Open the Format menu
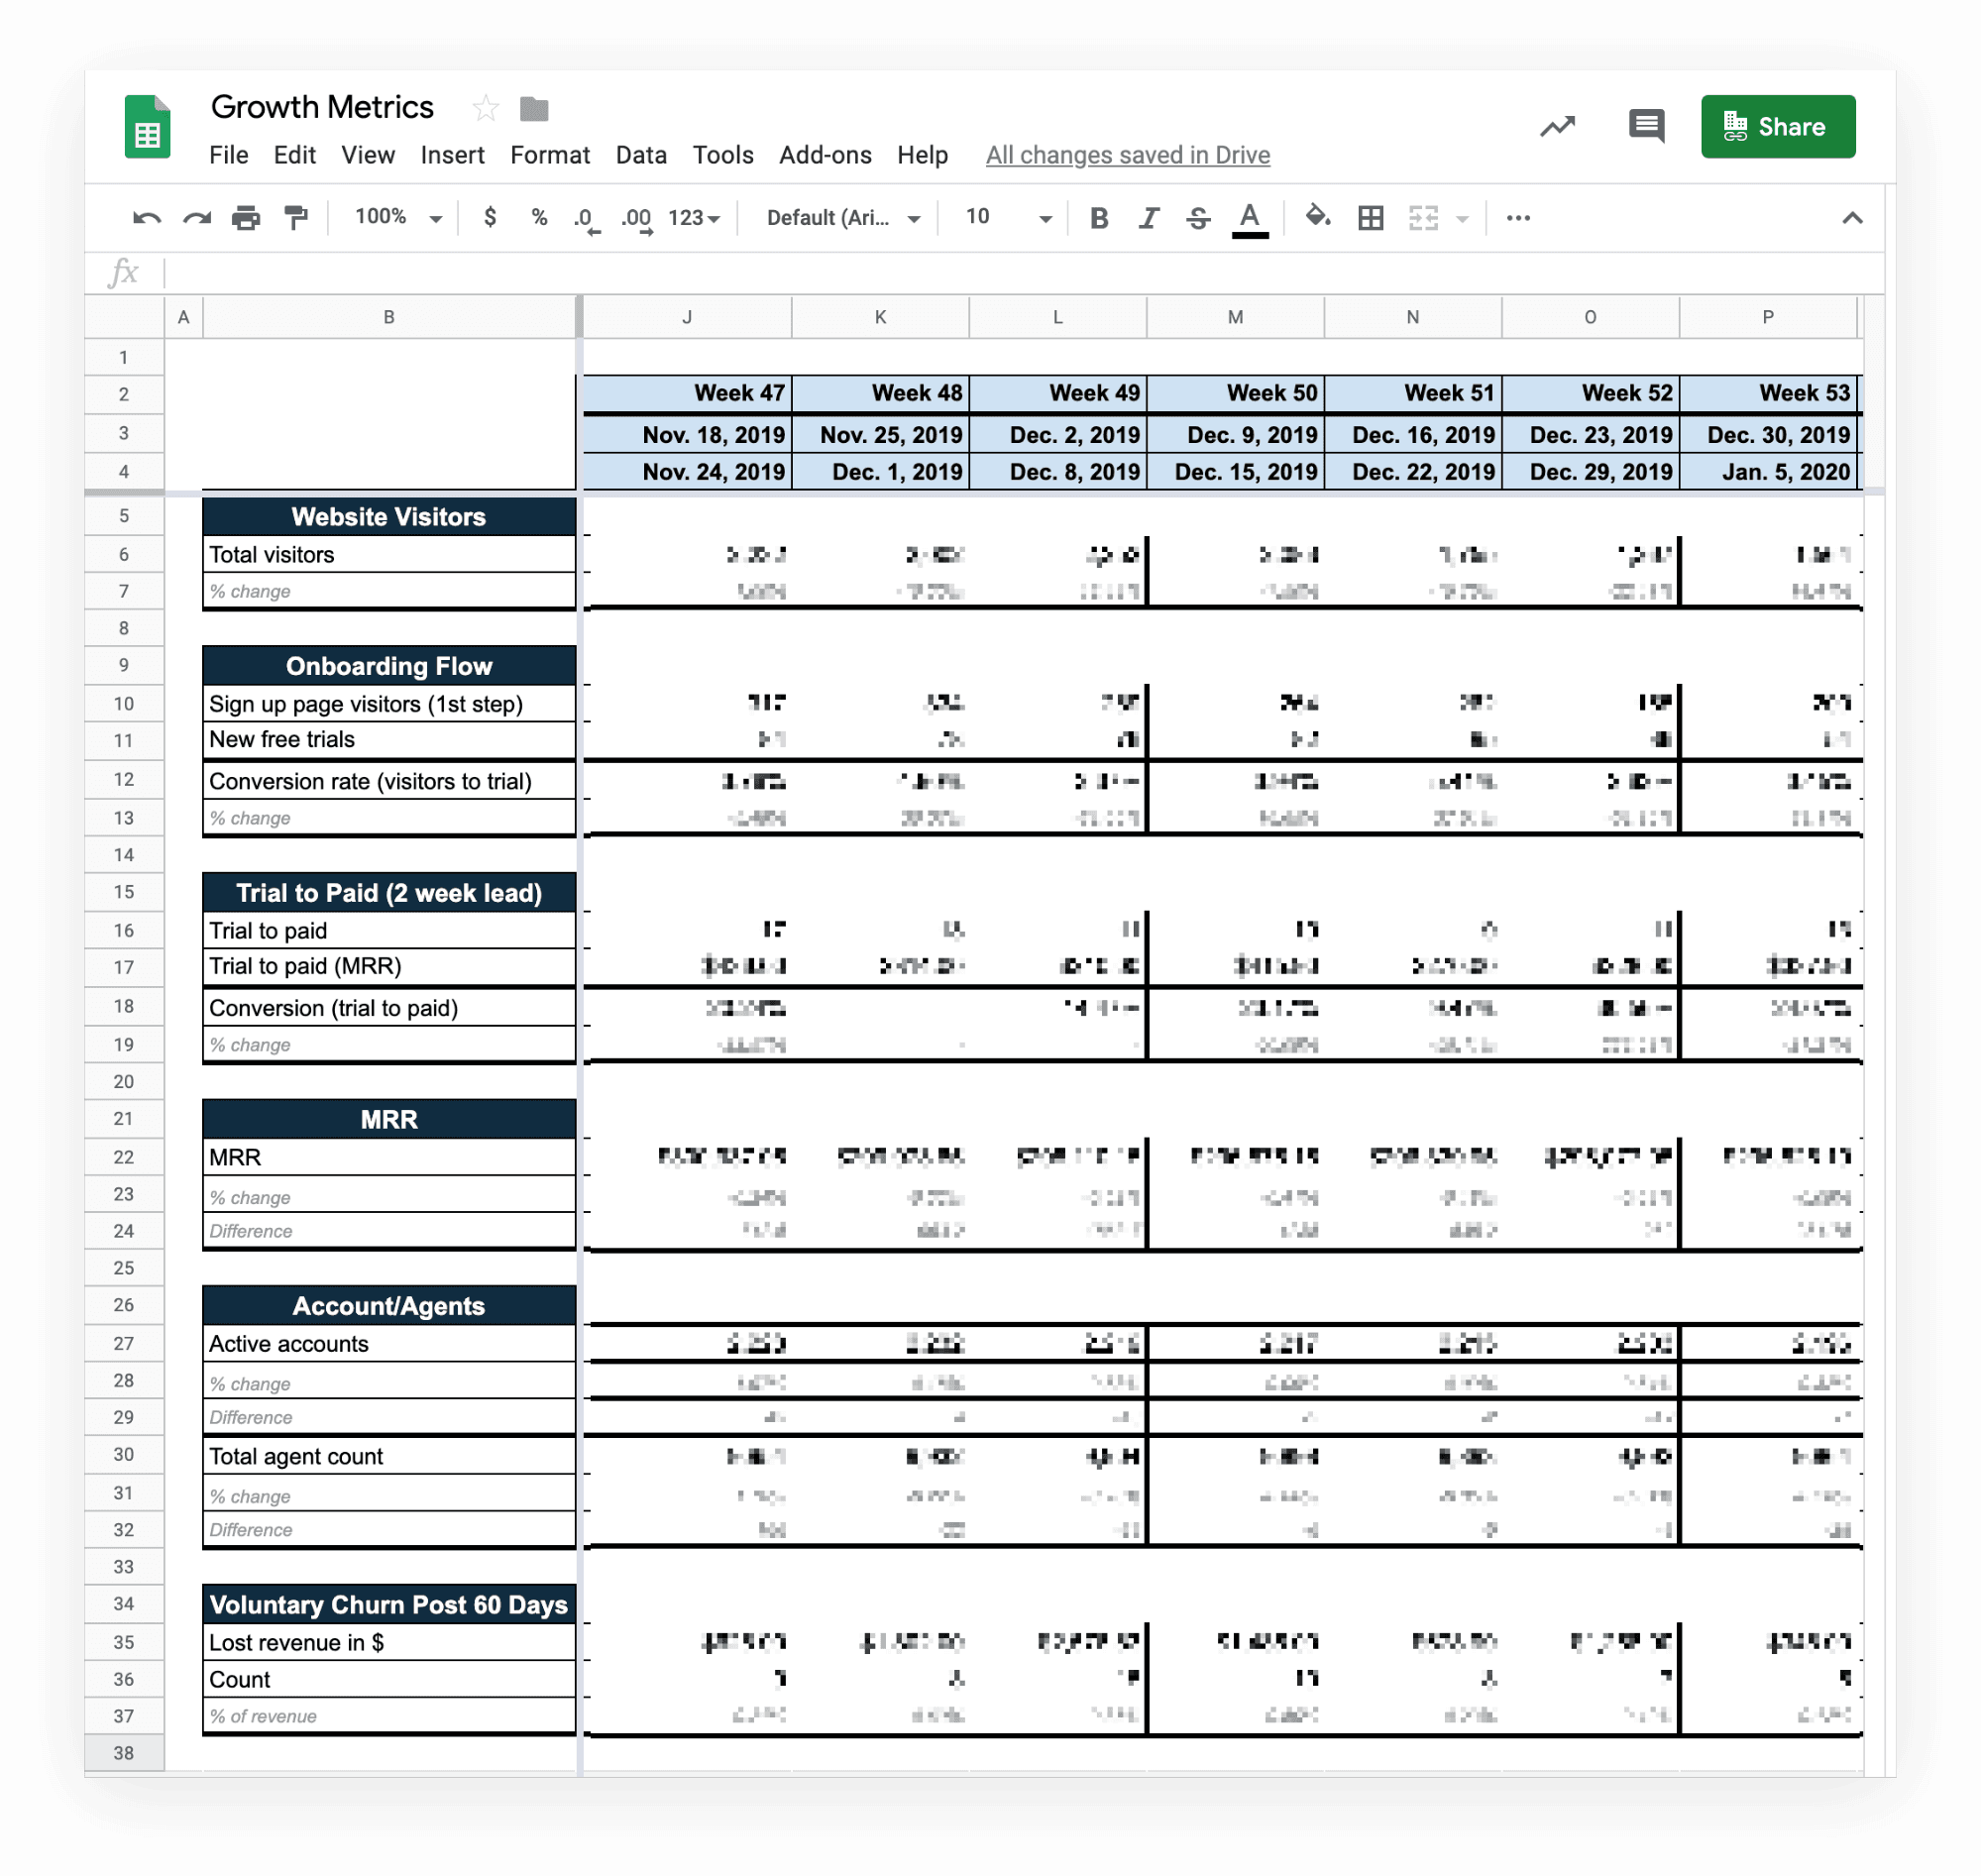 (x=549, y=155)
